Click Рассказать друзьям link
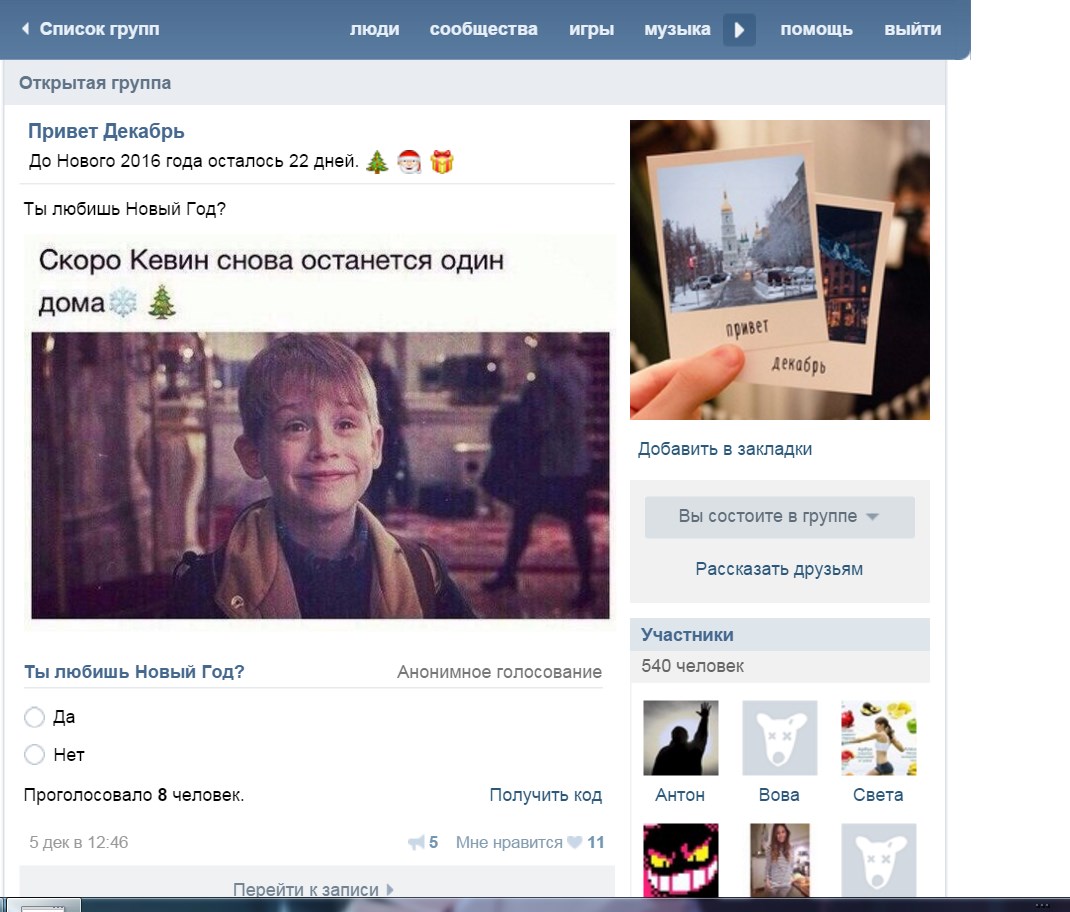Image resolution: width=1070 pixels, height=912 pixels. point(779,569)
